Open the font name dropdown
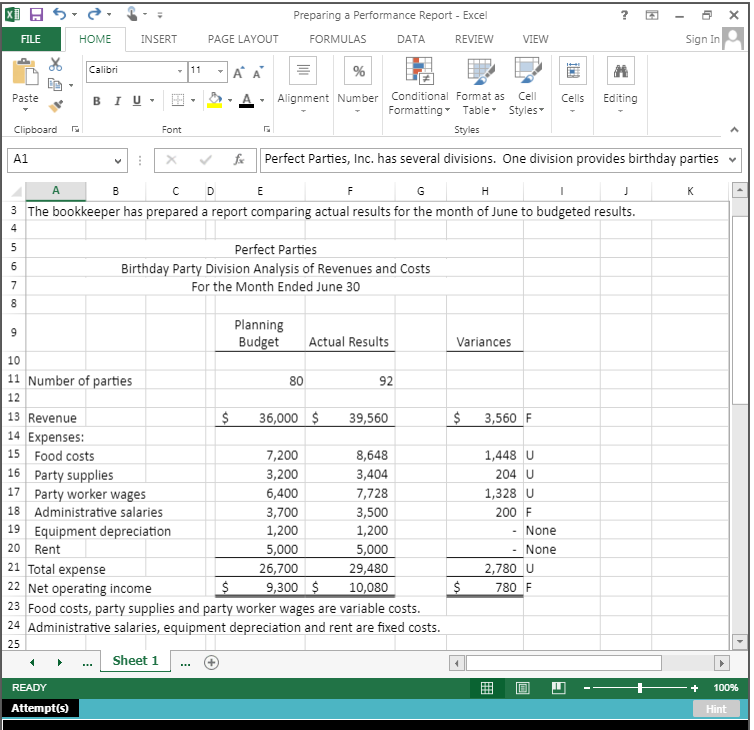The width and height of the screenshot is (754, 730). tap(180, 71)
